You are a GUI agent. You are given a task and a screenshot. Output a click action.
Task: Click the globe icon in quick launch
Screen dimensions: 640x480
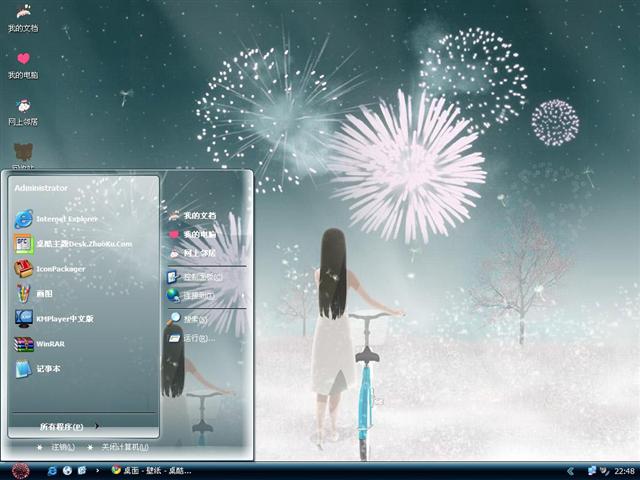tap(67, 471)
